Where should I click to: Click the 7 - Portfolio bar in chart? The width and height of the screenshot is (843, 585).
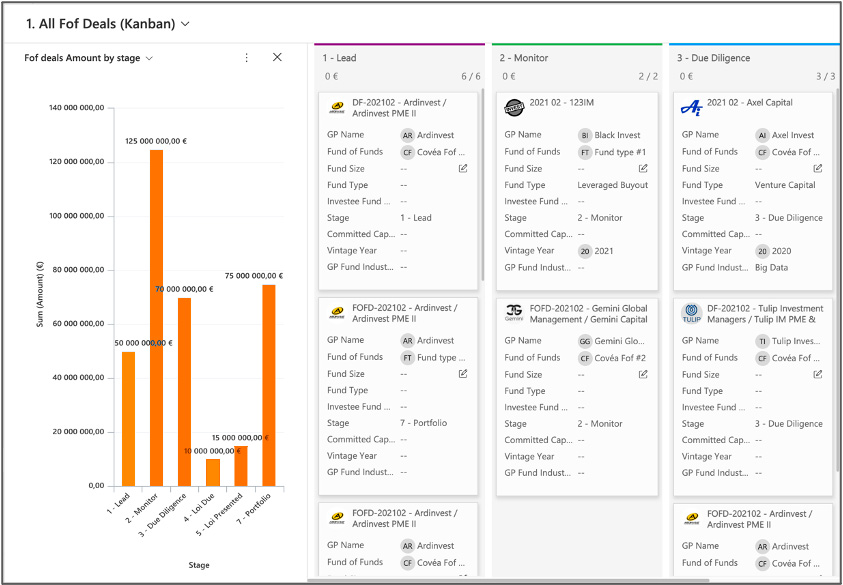269,386
